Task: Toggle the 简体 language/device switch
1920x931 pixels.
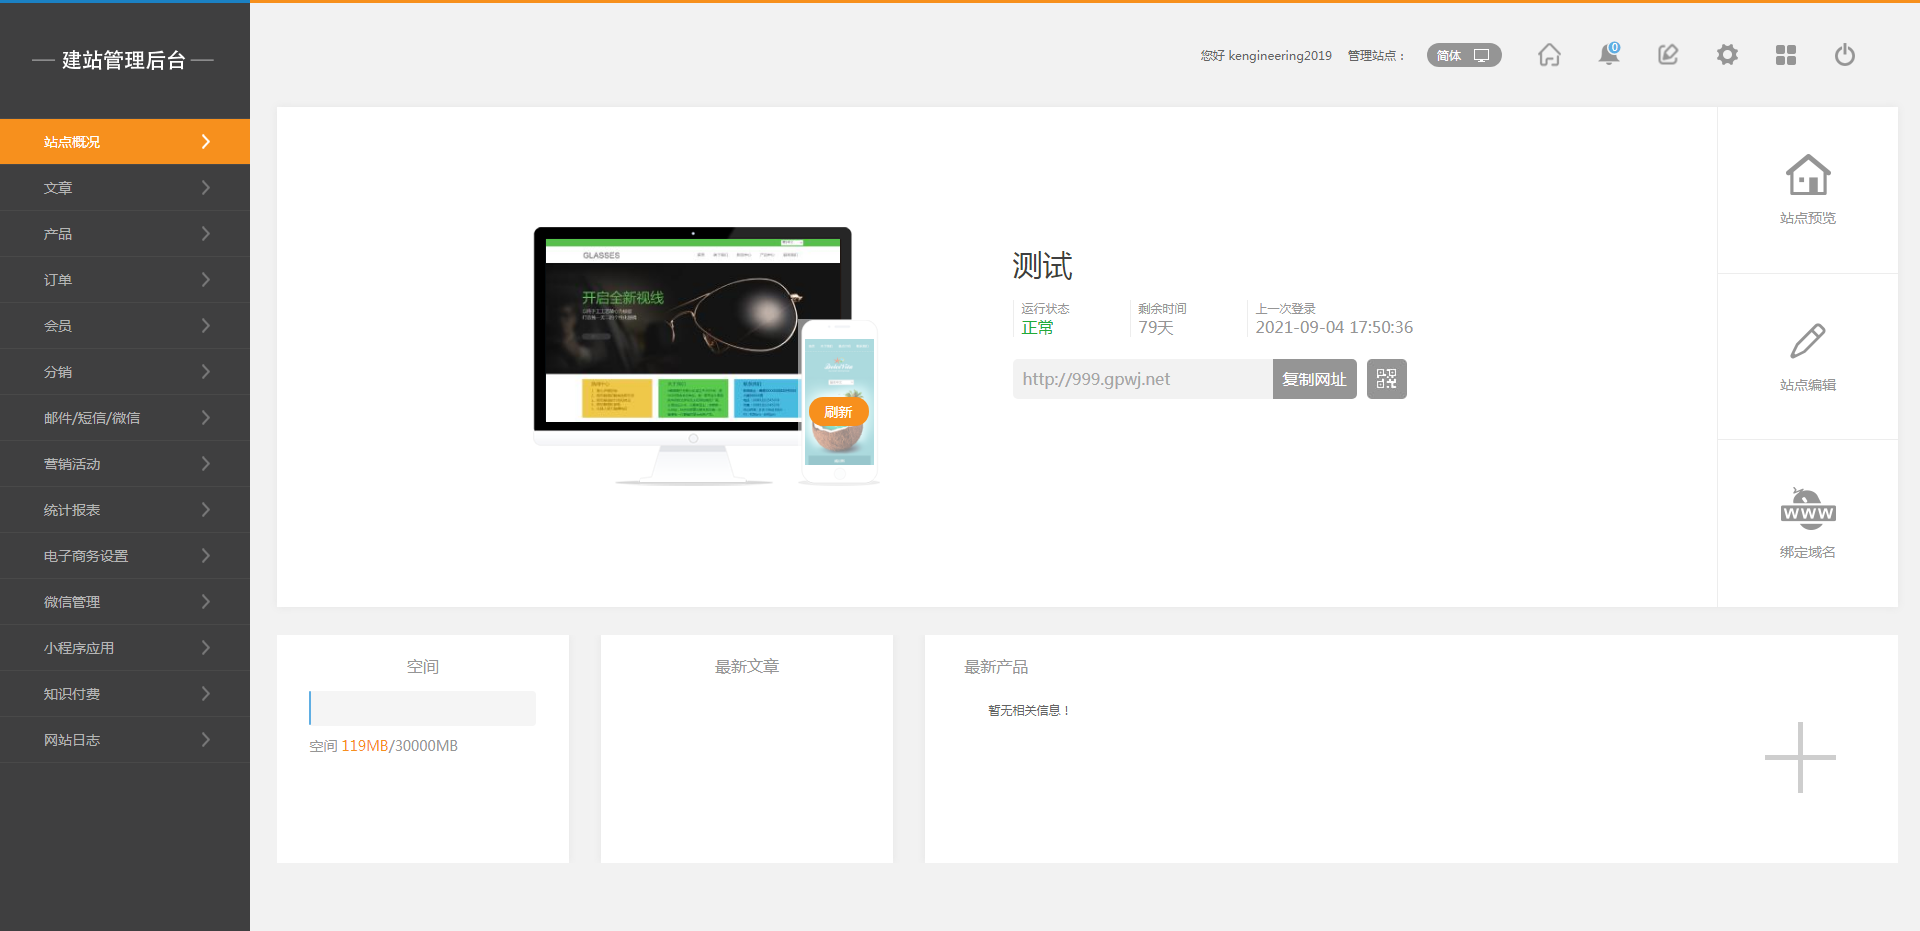Action: point(1463,55)
